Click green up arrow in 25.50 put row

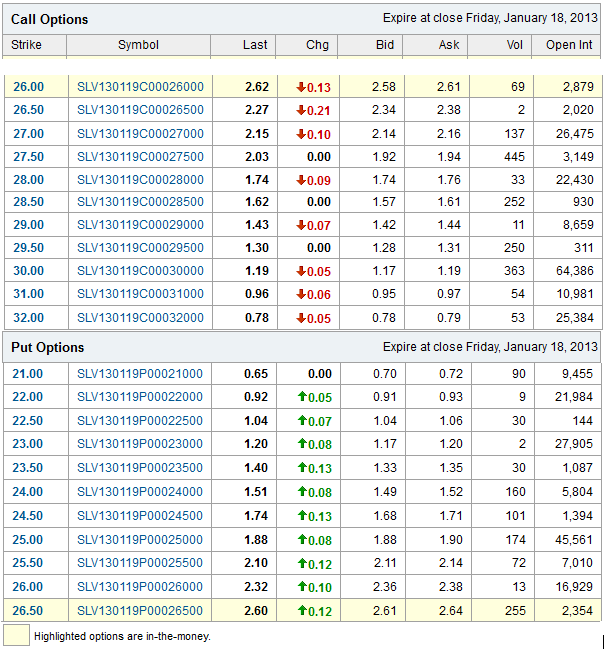[x=301, y=564]
